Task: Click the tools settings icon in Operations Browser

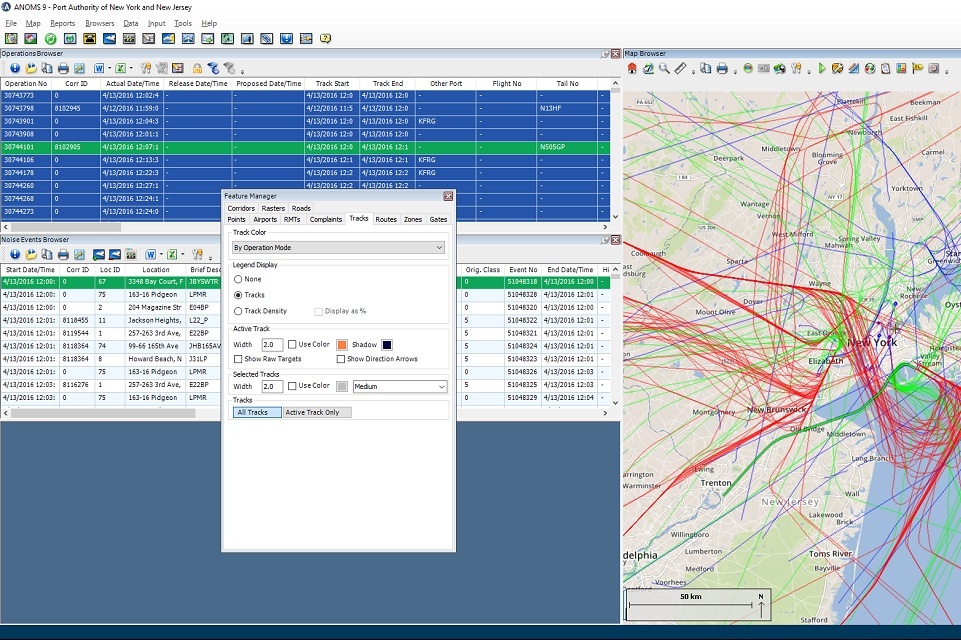Action: coord(146,68)
